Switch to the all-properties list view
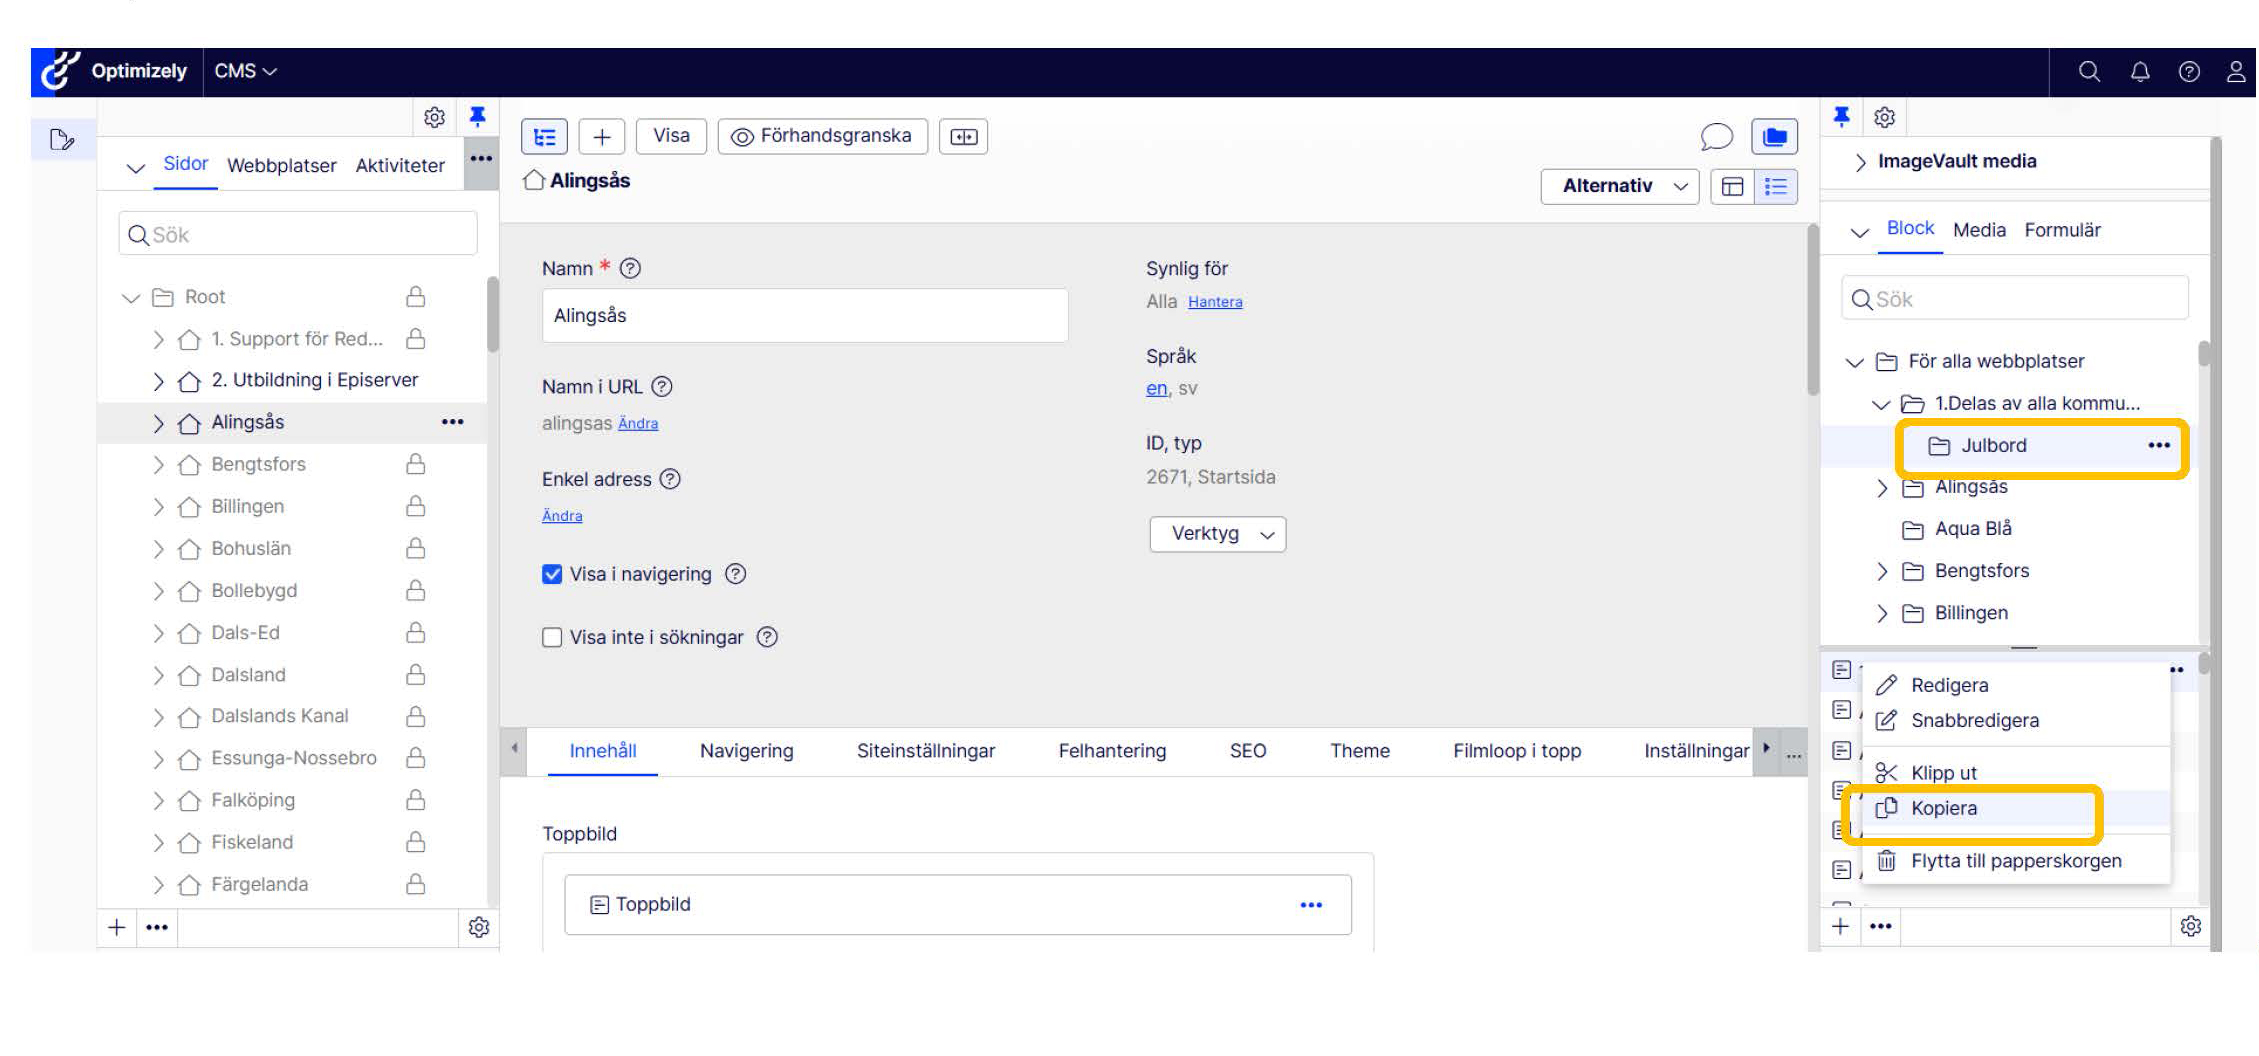 tap(1776, 187)
